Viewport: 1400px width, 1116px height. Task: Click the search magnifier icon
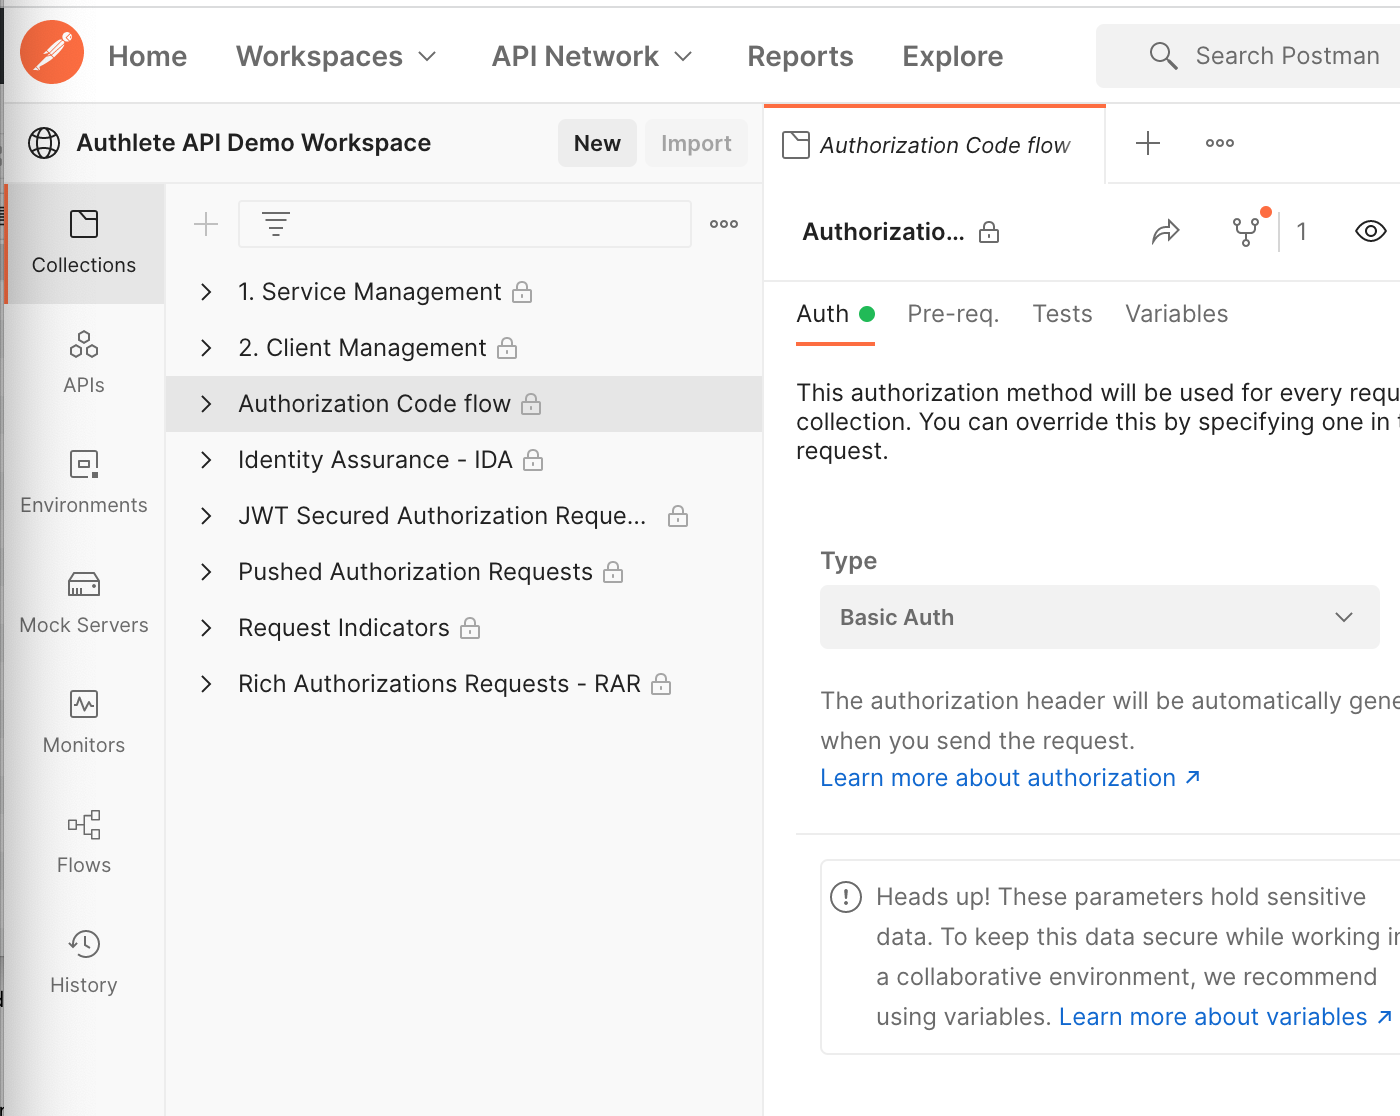1163,56
